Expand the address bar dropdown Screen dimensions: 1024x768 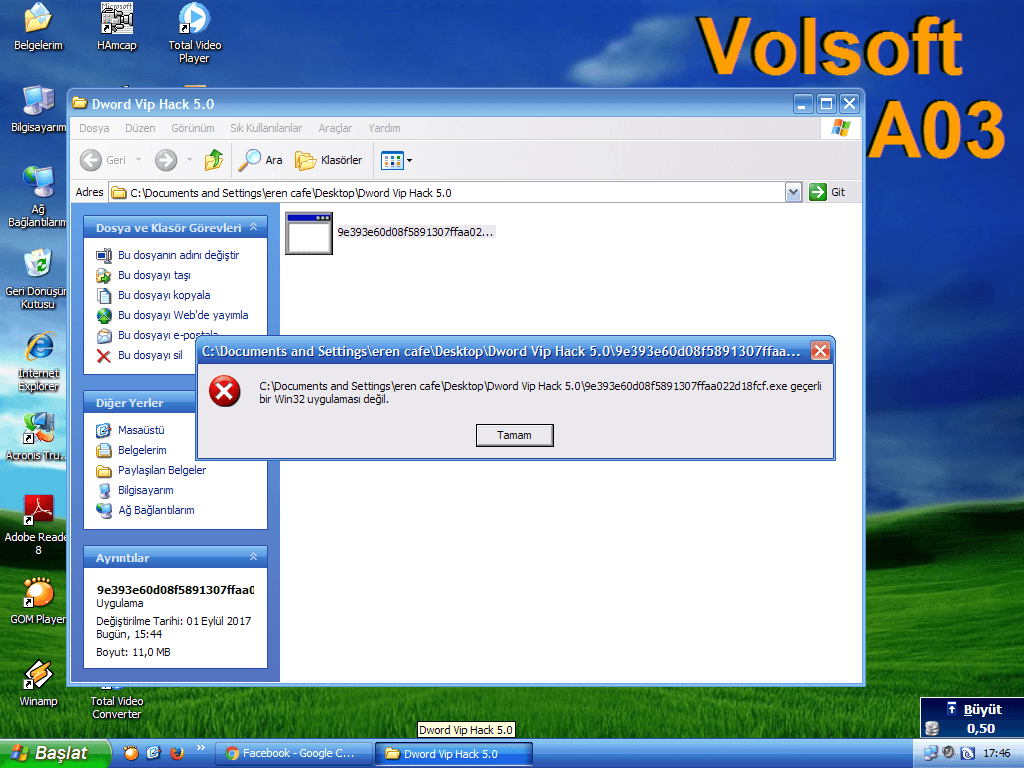(793, 193)
